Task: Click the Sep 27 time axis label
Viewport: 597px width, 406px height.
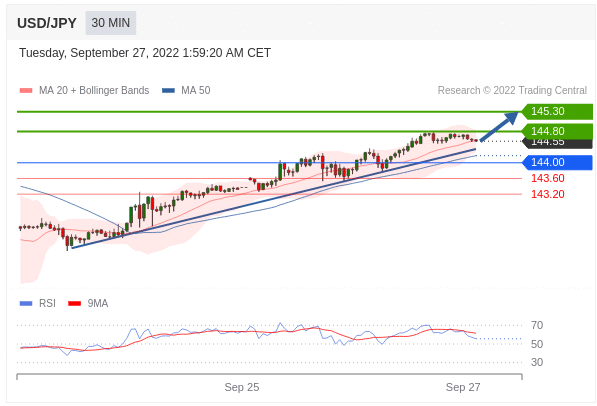Action: click(x=463, y=387)
